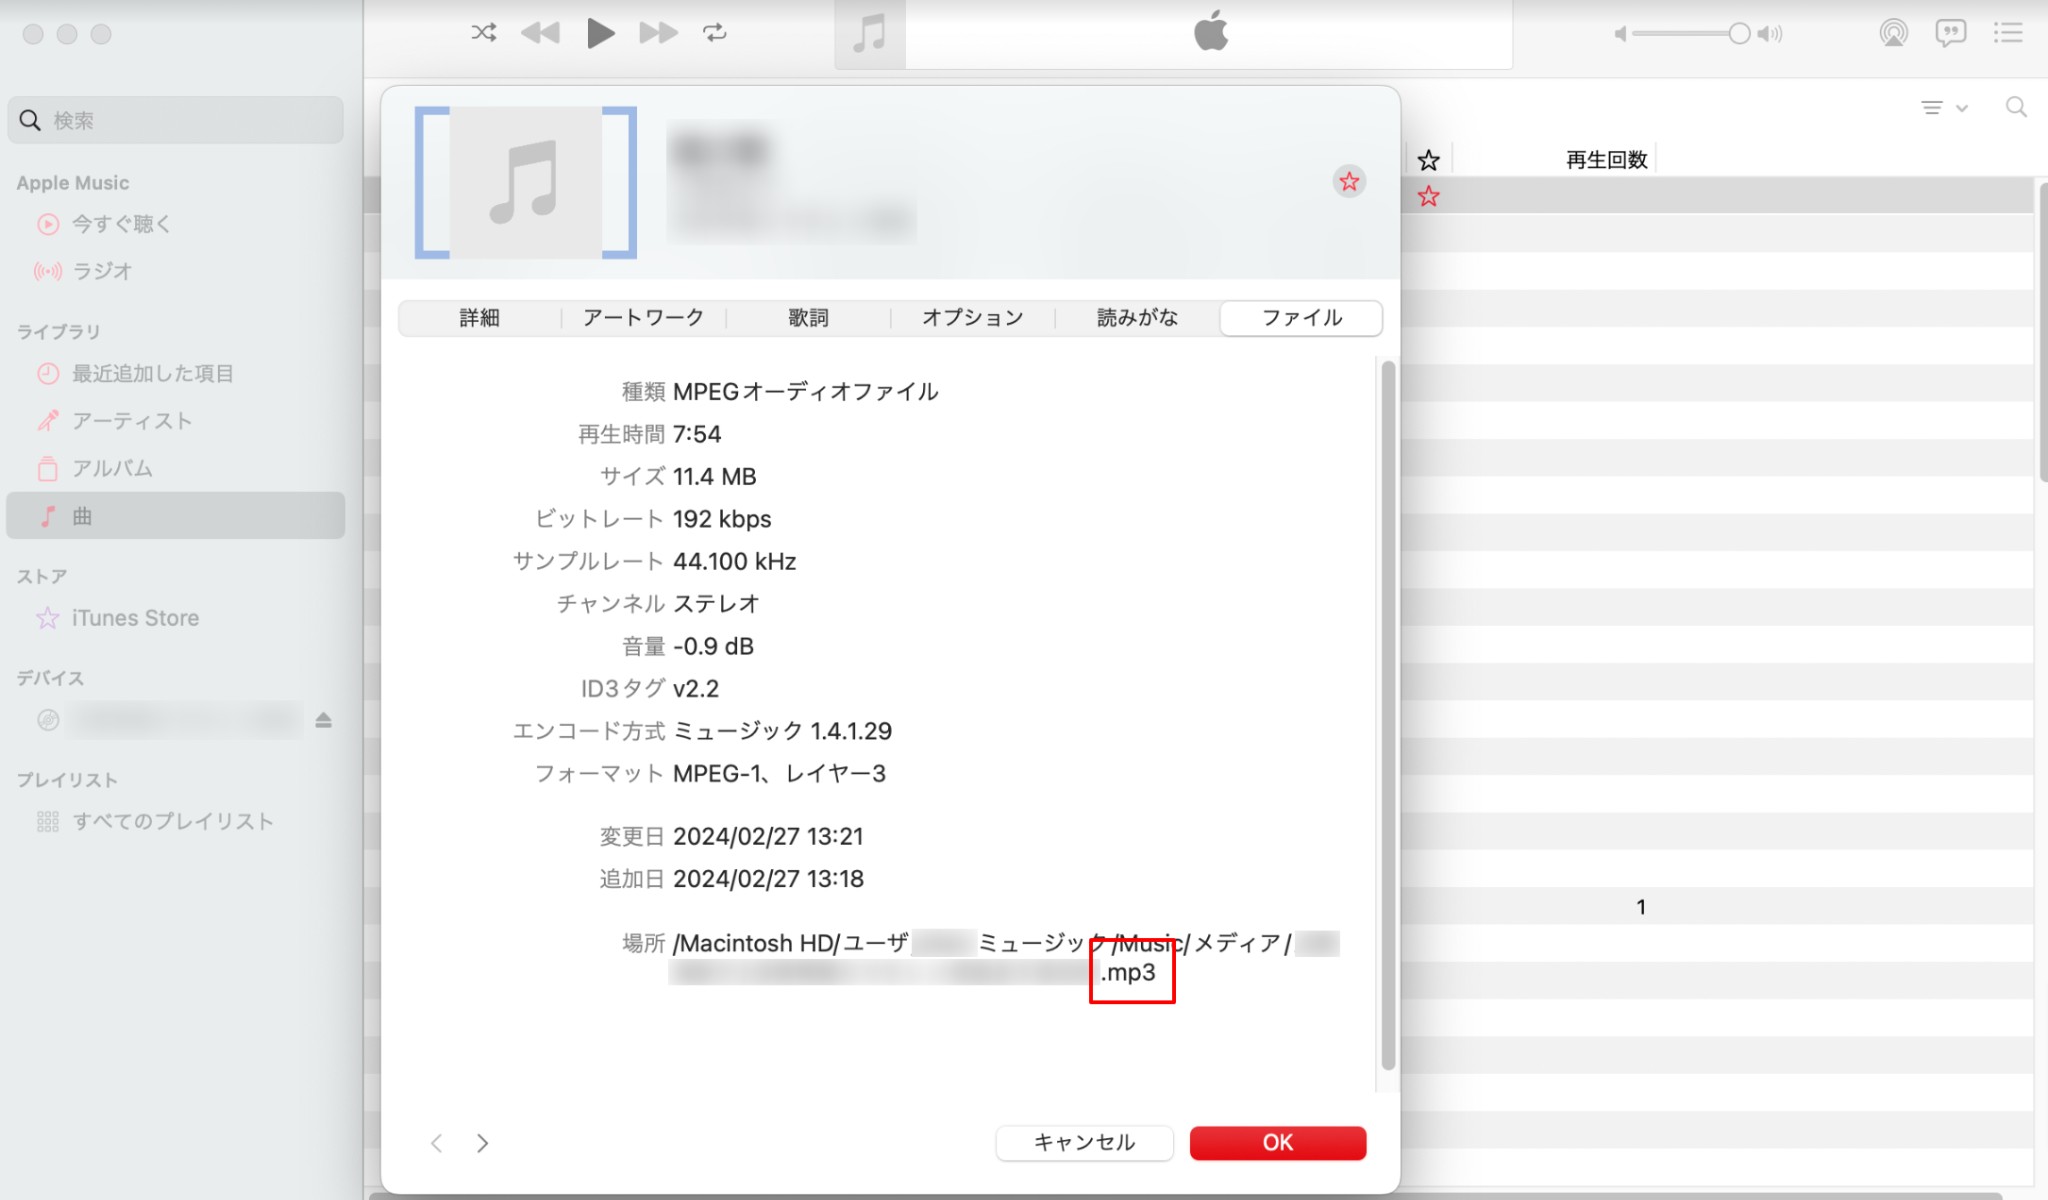This screenshot has width=2048, height=1200.
Task: Toggle shuffle playback
Action: [484, 33]
